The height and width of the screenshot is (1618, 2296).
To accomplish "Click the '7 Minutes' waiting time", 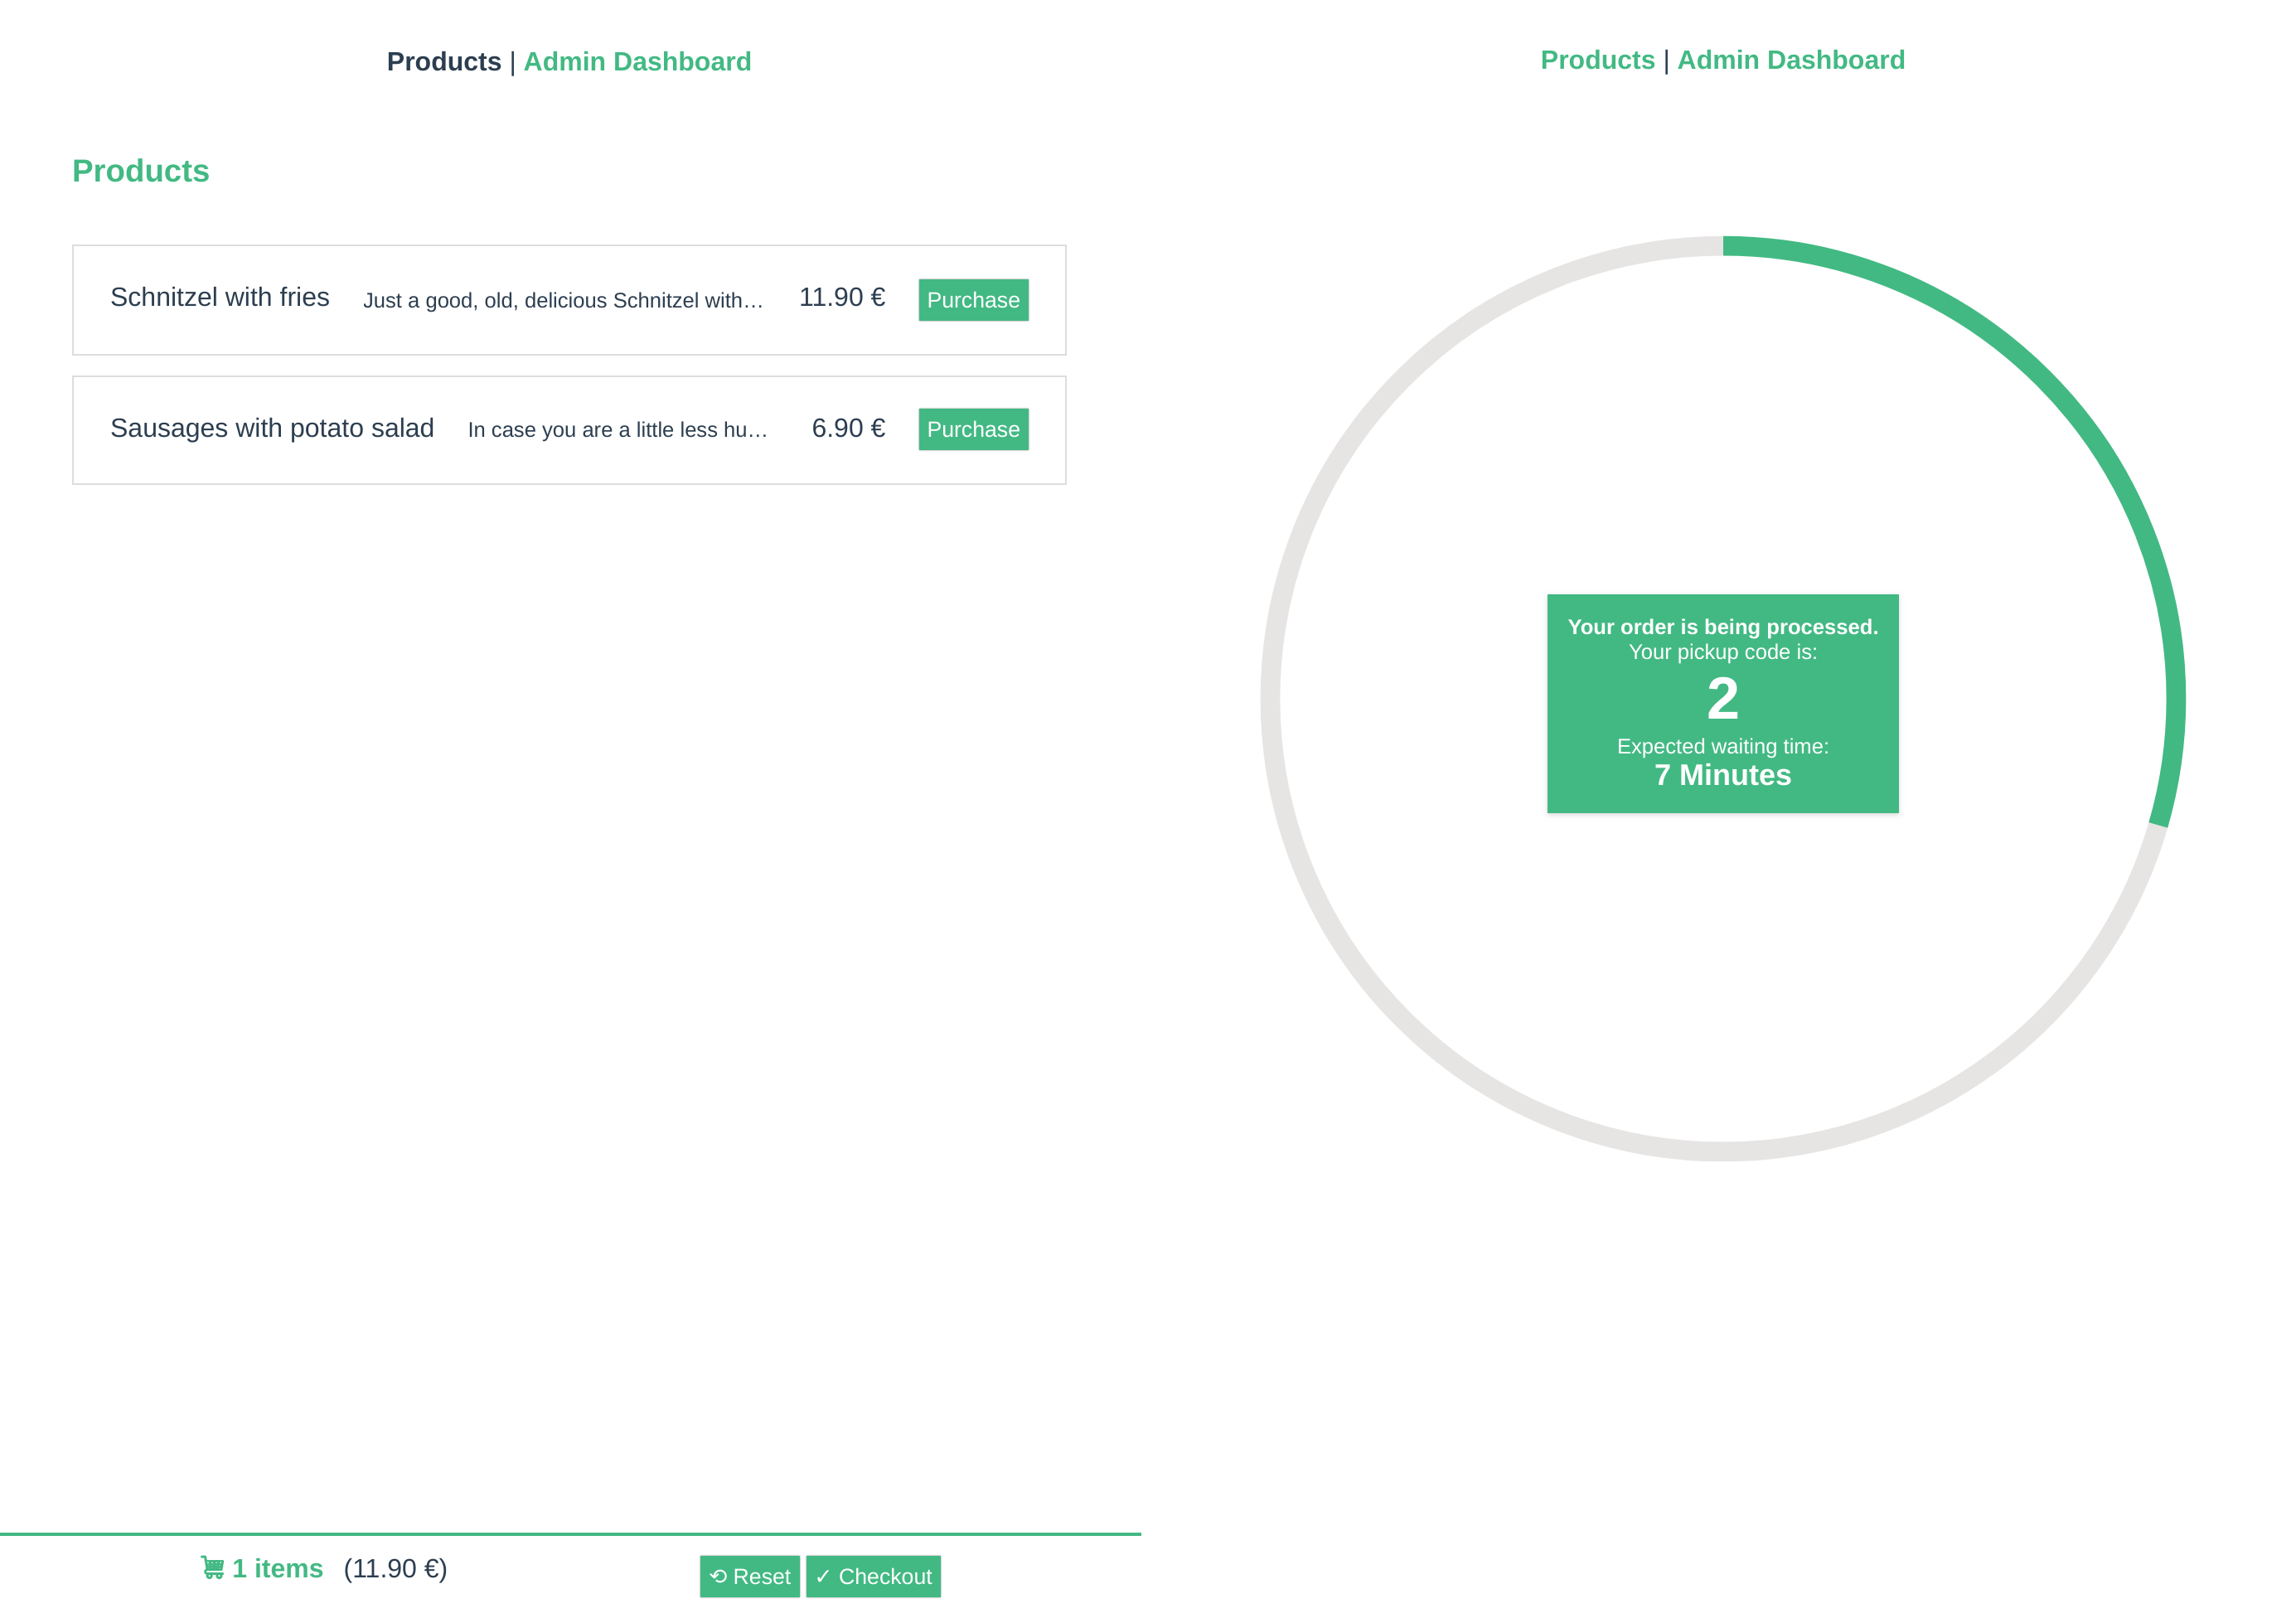I will click(x=1722, y=775).
